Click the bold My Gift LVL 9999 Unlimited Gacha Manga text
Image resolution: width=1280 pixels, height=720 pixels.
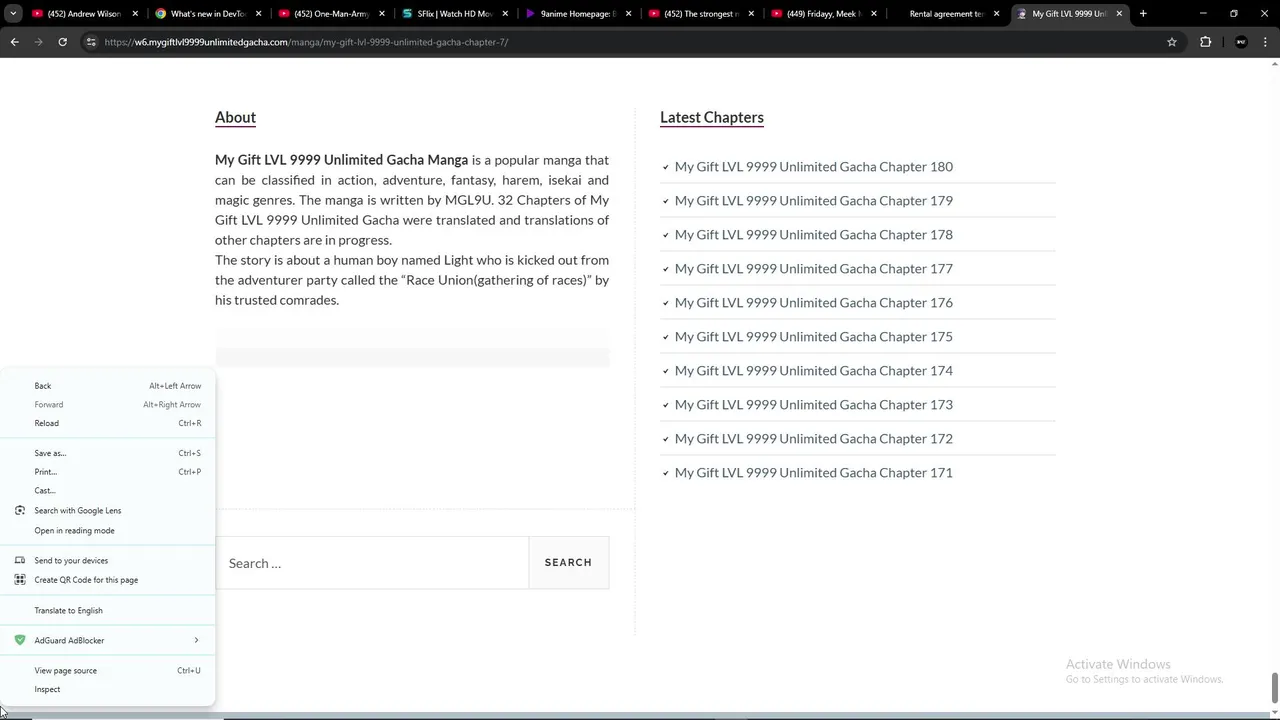[x=341, y=160]
